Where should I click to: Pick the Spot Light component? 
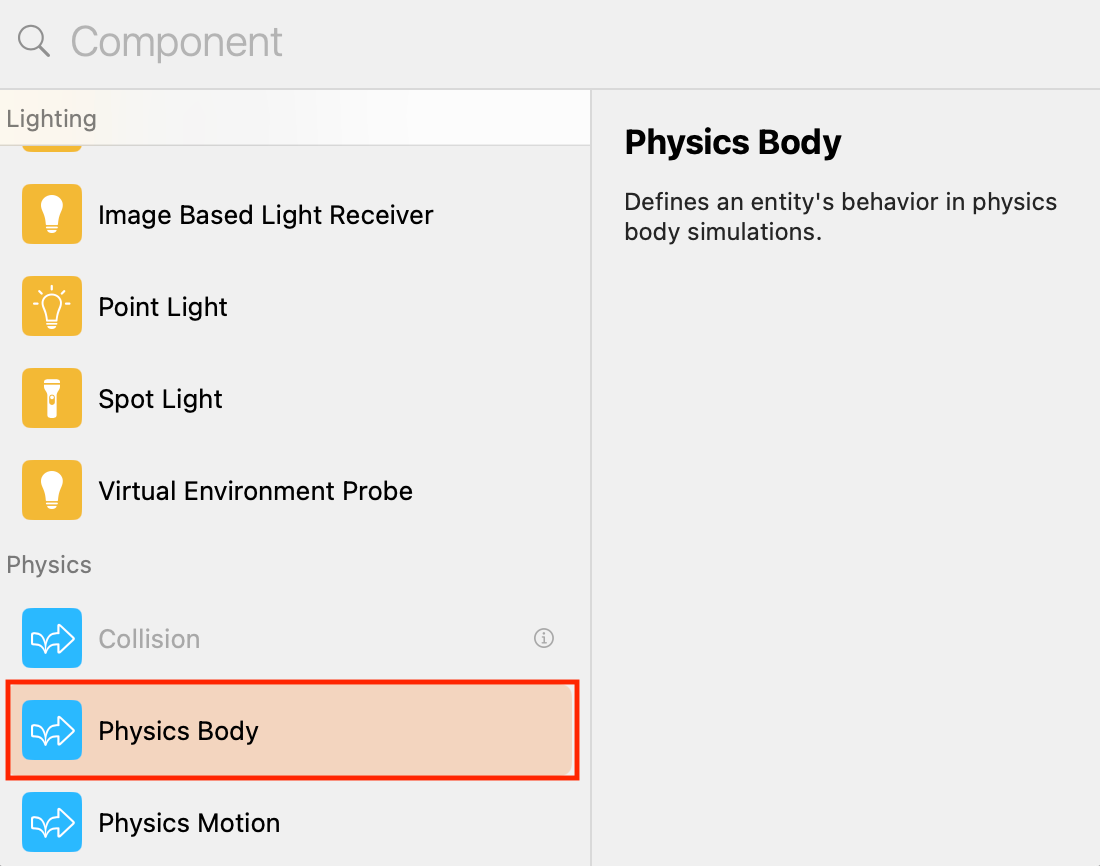pos(160,399)
